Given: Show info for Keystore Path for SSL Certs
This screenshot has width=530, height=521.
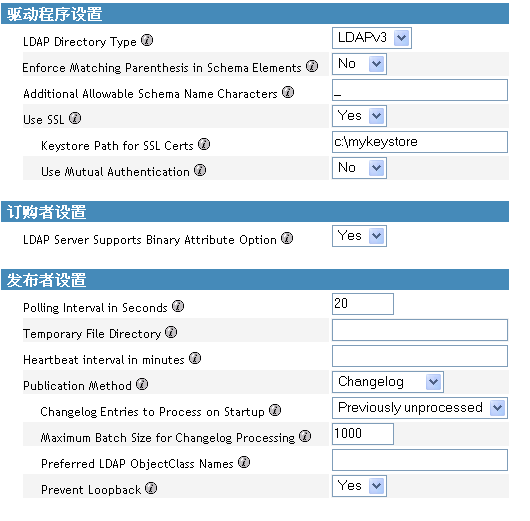Looking at the screenshot, I should 204,144.
